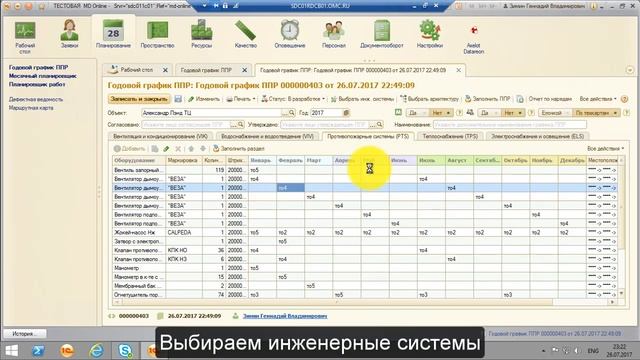Open the Axelot Datareon icon
Screen dimensions: 640x360
[473, 31]
